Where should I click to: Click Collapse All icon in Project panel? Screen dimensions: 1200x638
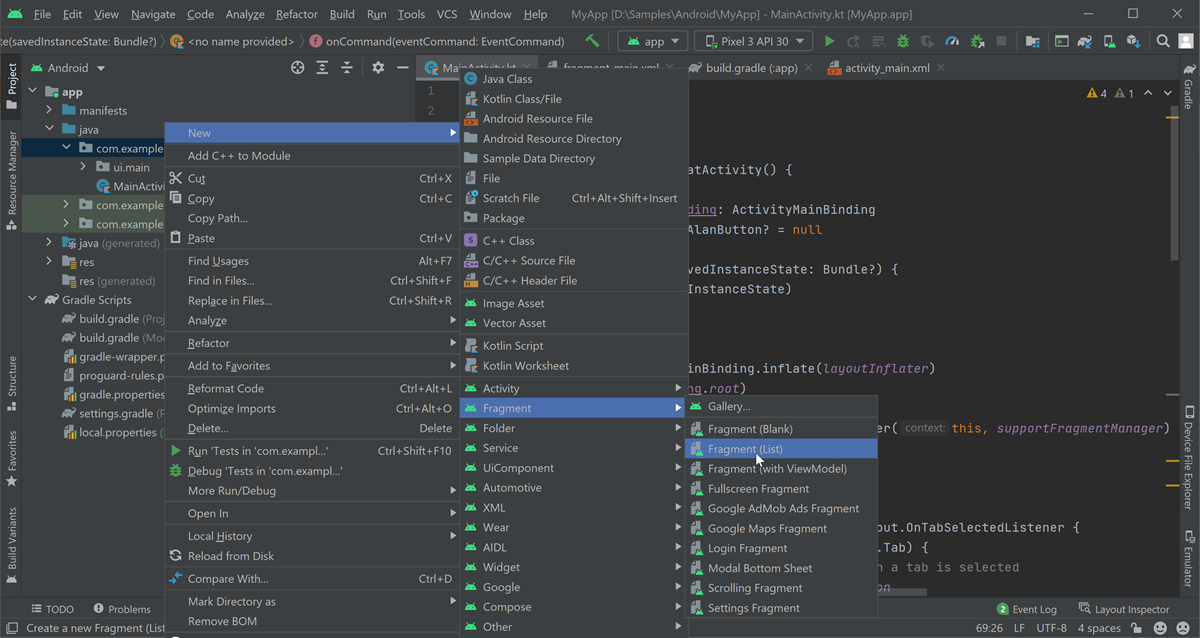347,68
